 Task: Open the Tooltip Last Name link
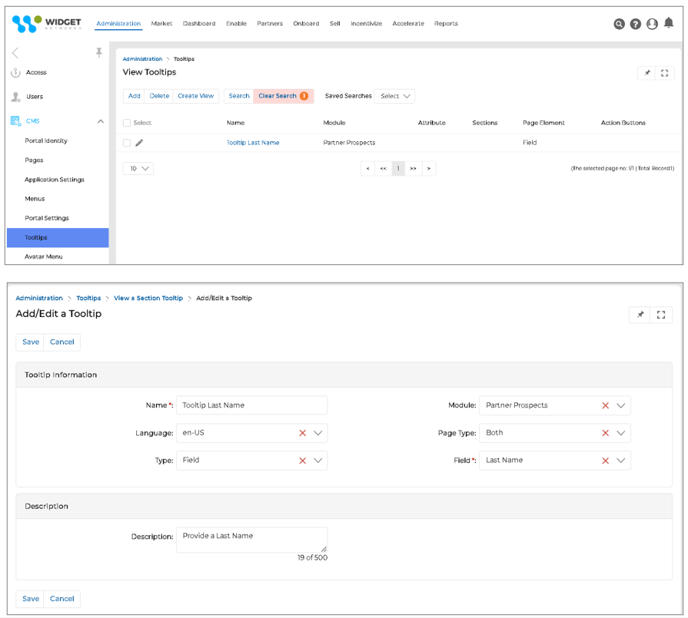click(252, 143)
